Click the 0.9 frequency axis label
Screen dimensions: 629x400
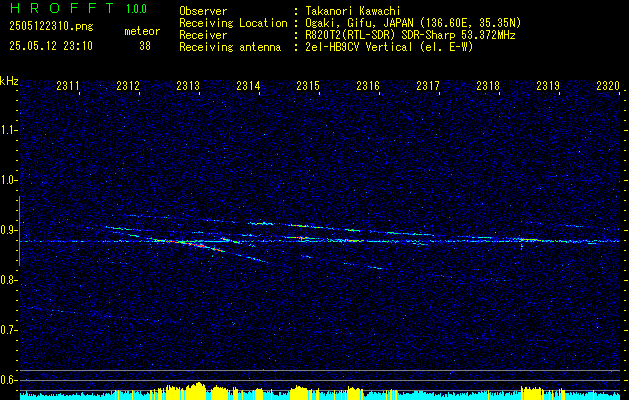point(9,230)
